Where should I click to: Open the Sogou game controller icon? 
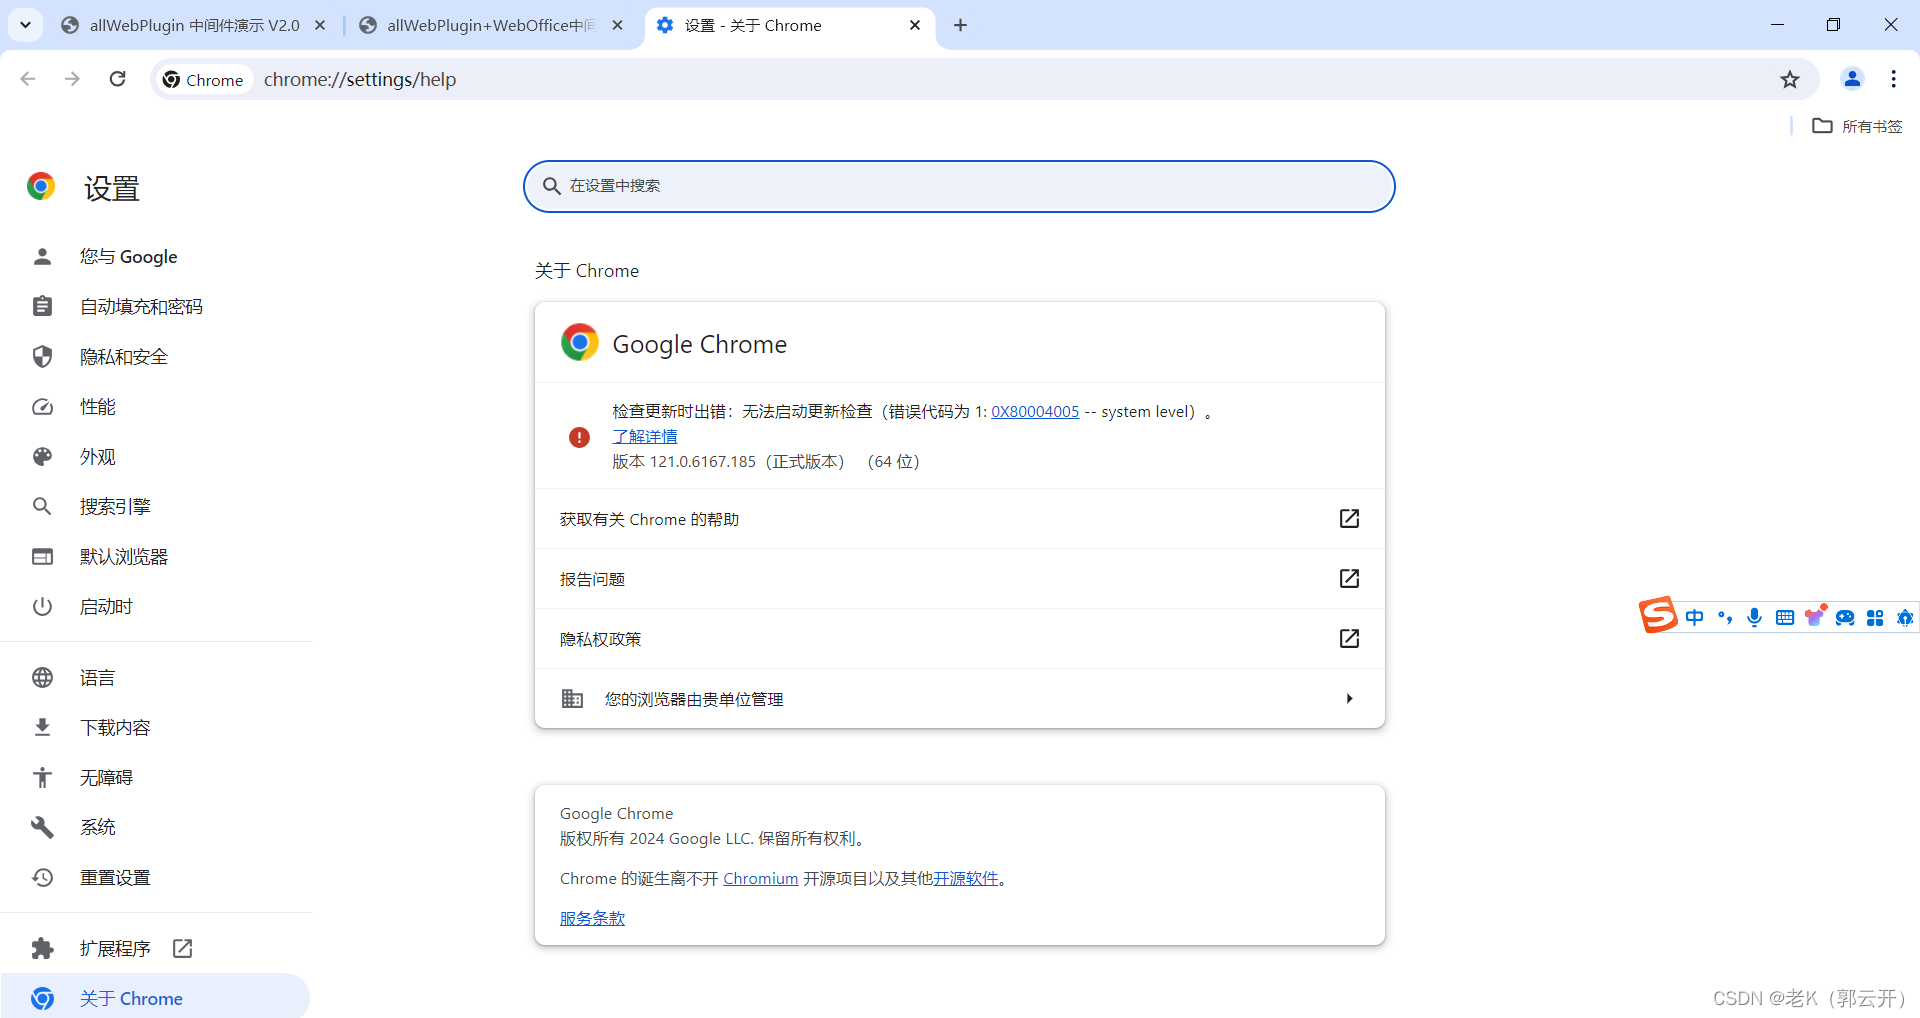tap(1845, 618)
